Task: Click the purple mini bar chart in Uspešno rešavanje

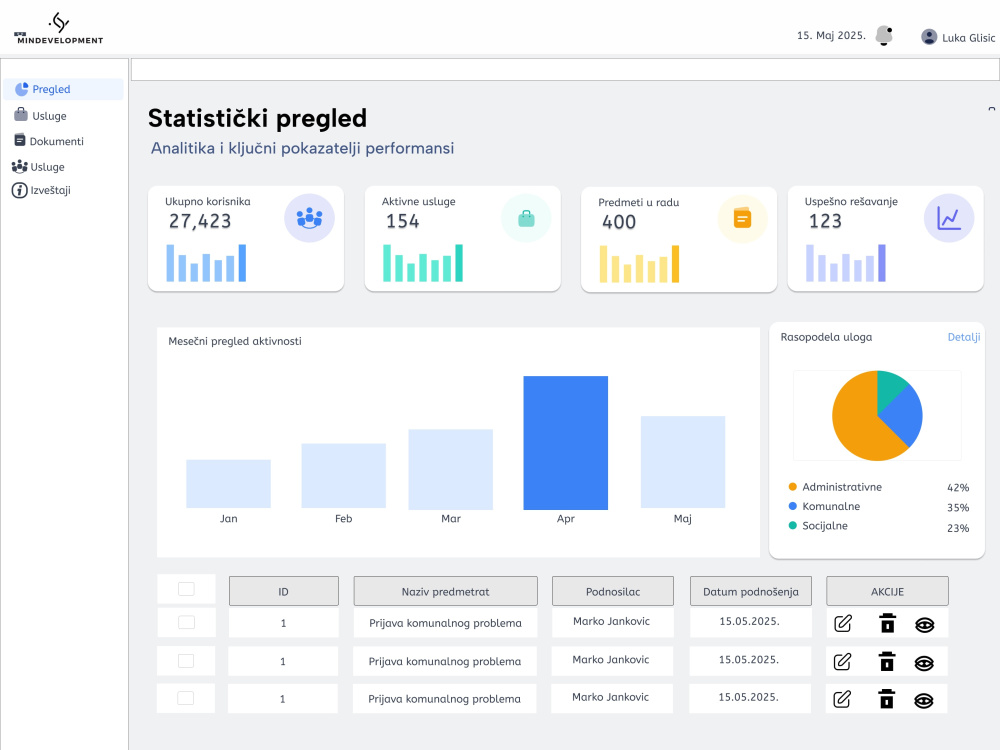Action: 846,263
